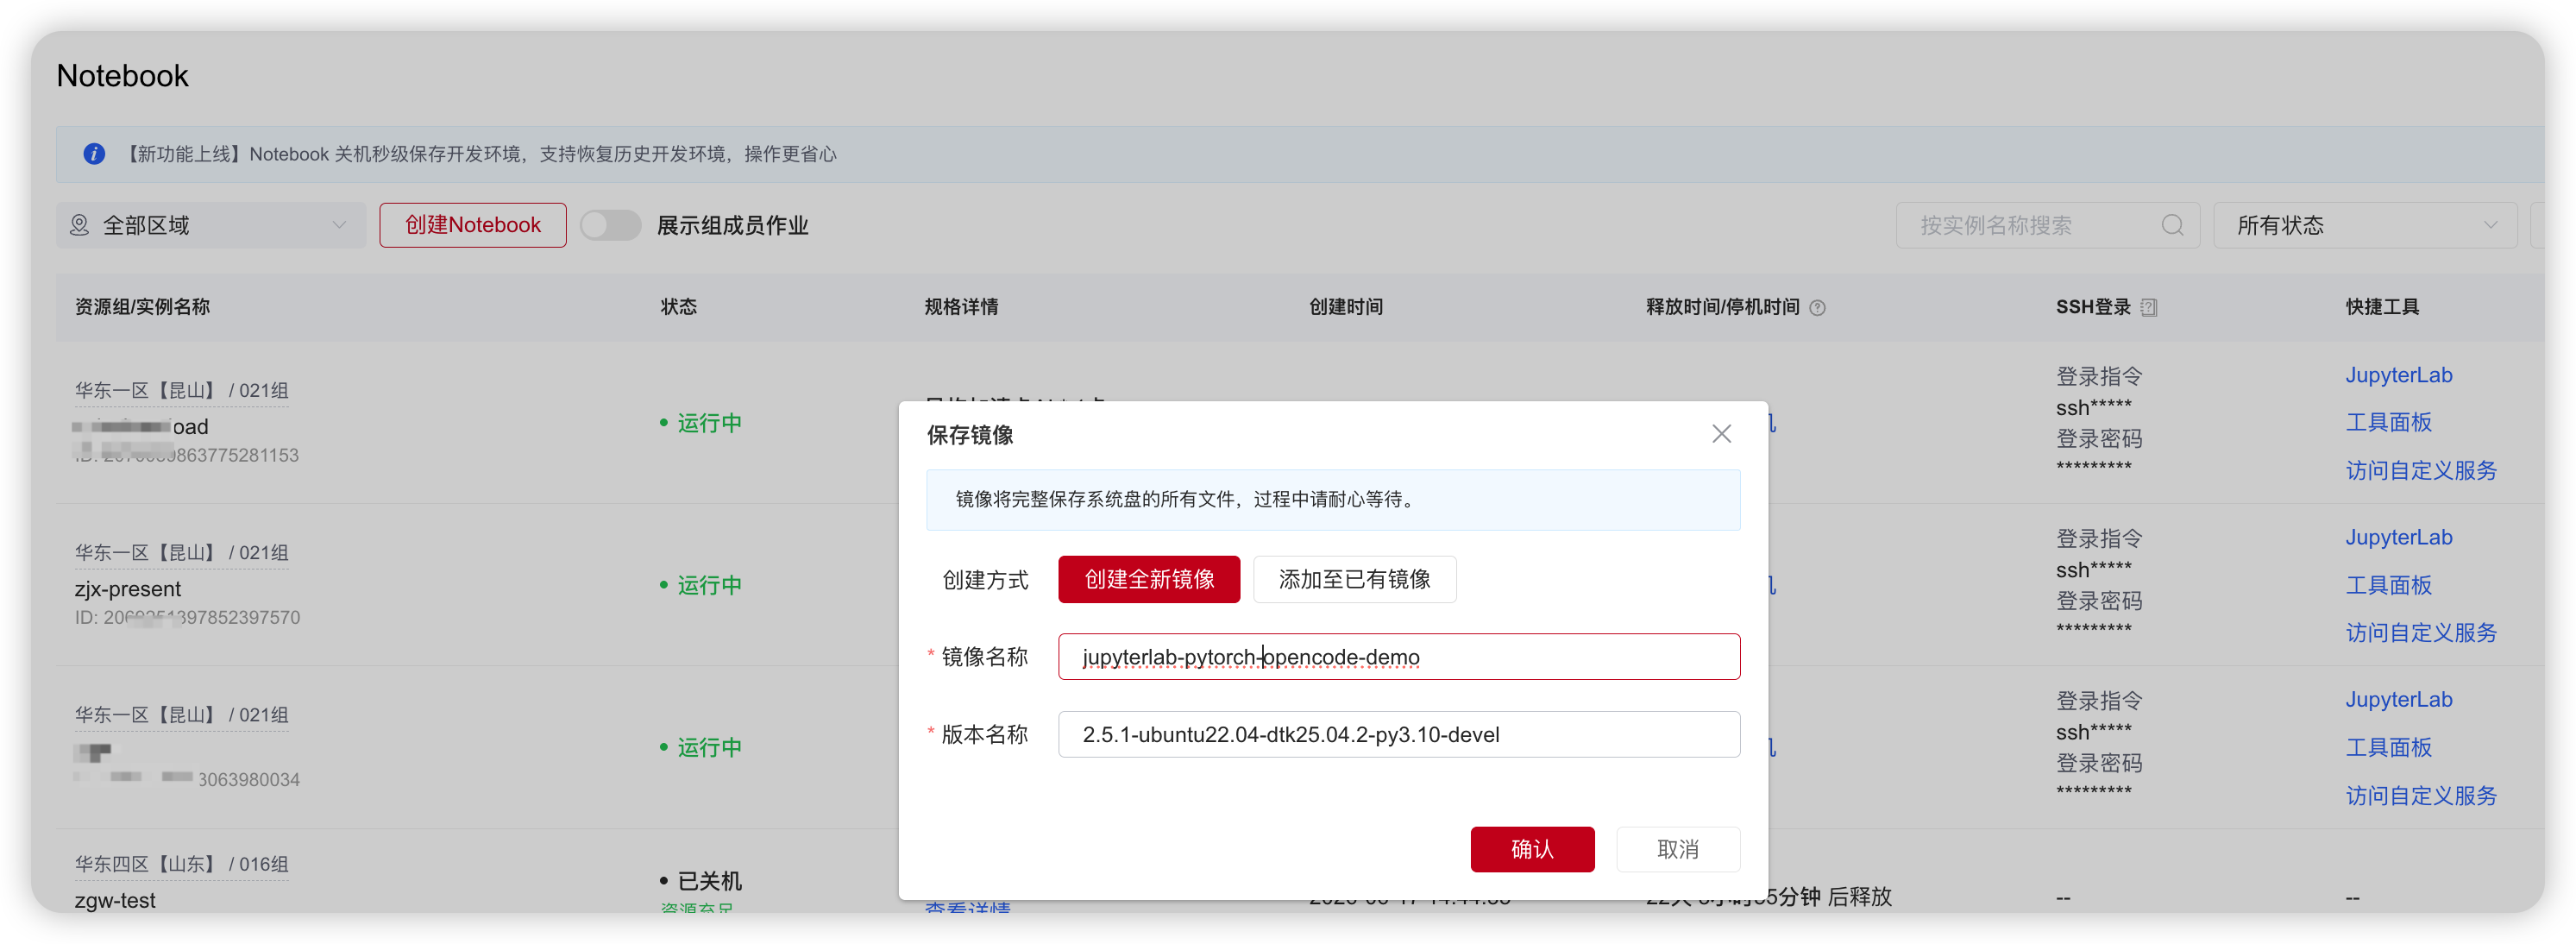Click the user location icon in the 全部区域 selector
2576x944 pixels.
click(80, 225)
